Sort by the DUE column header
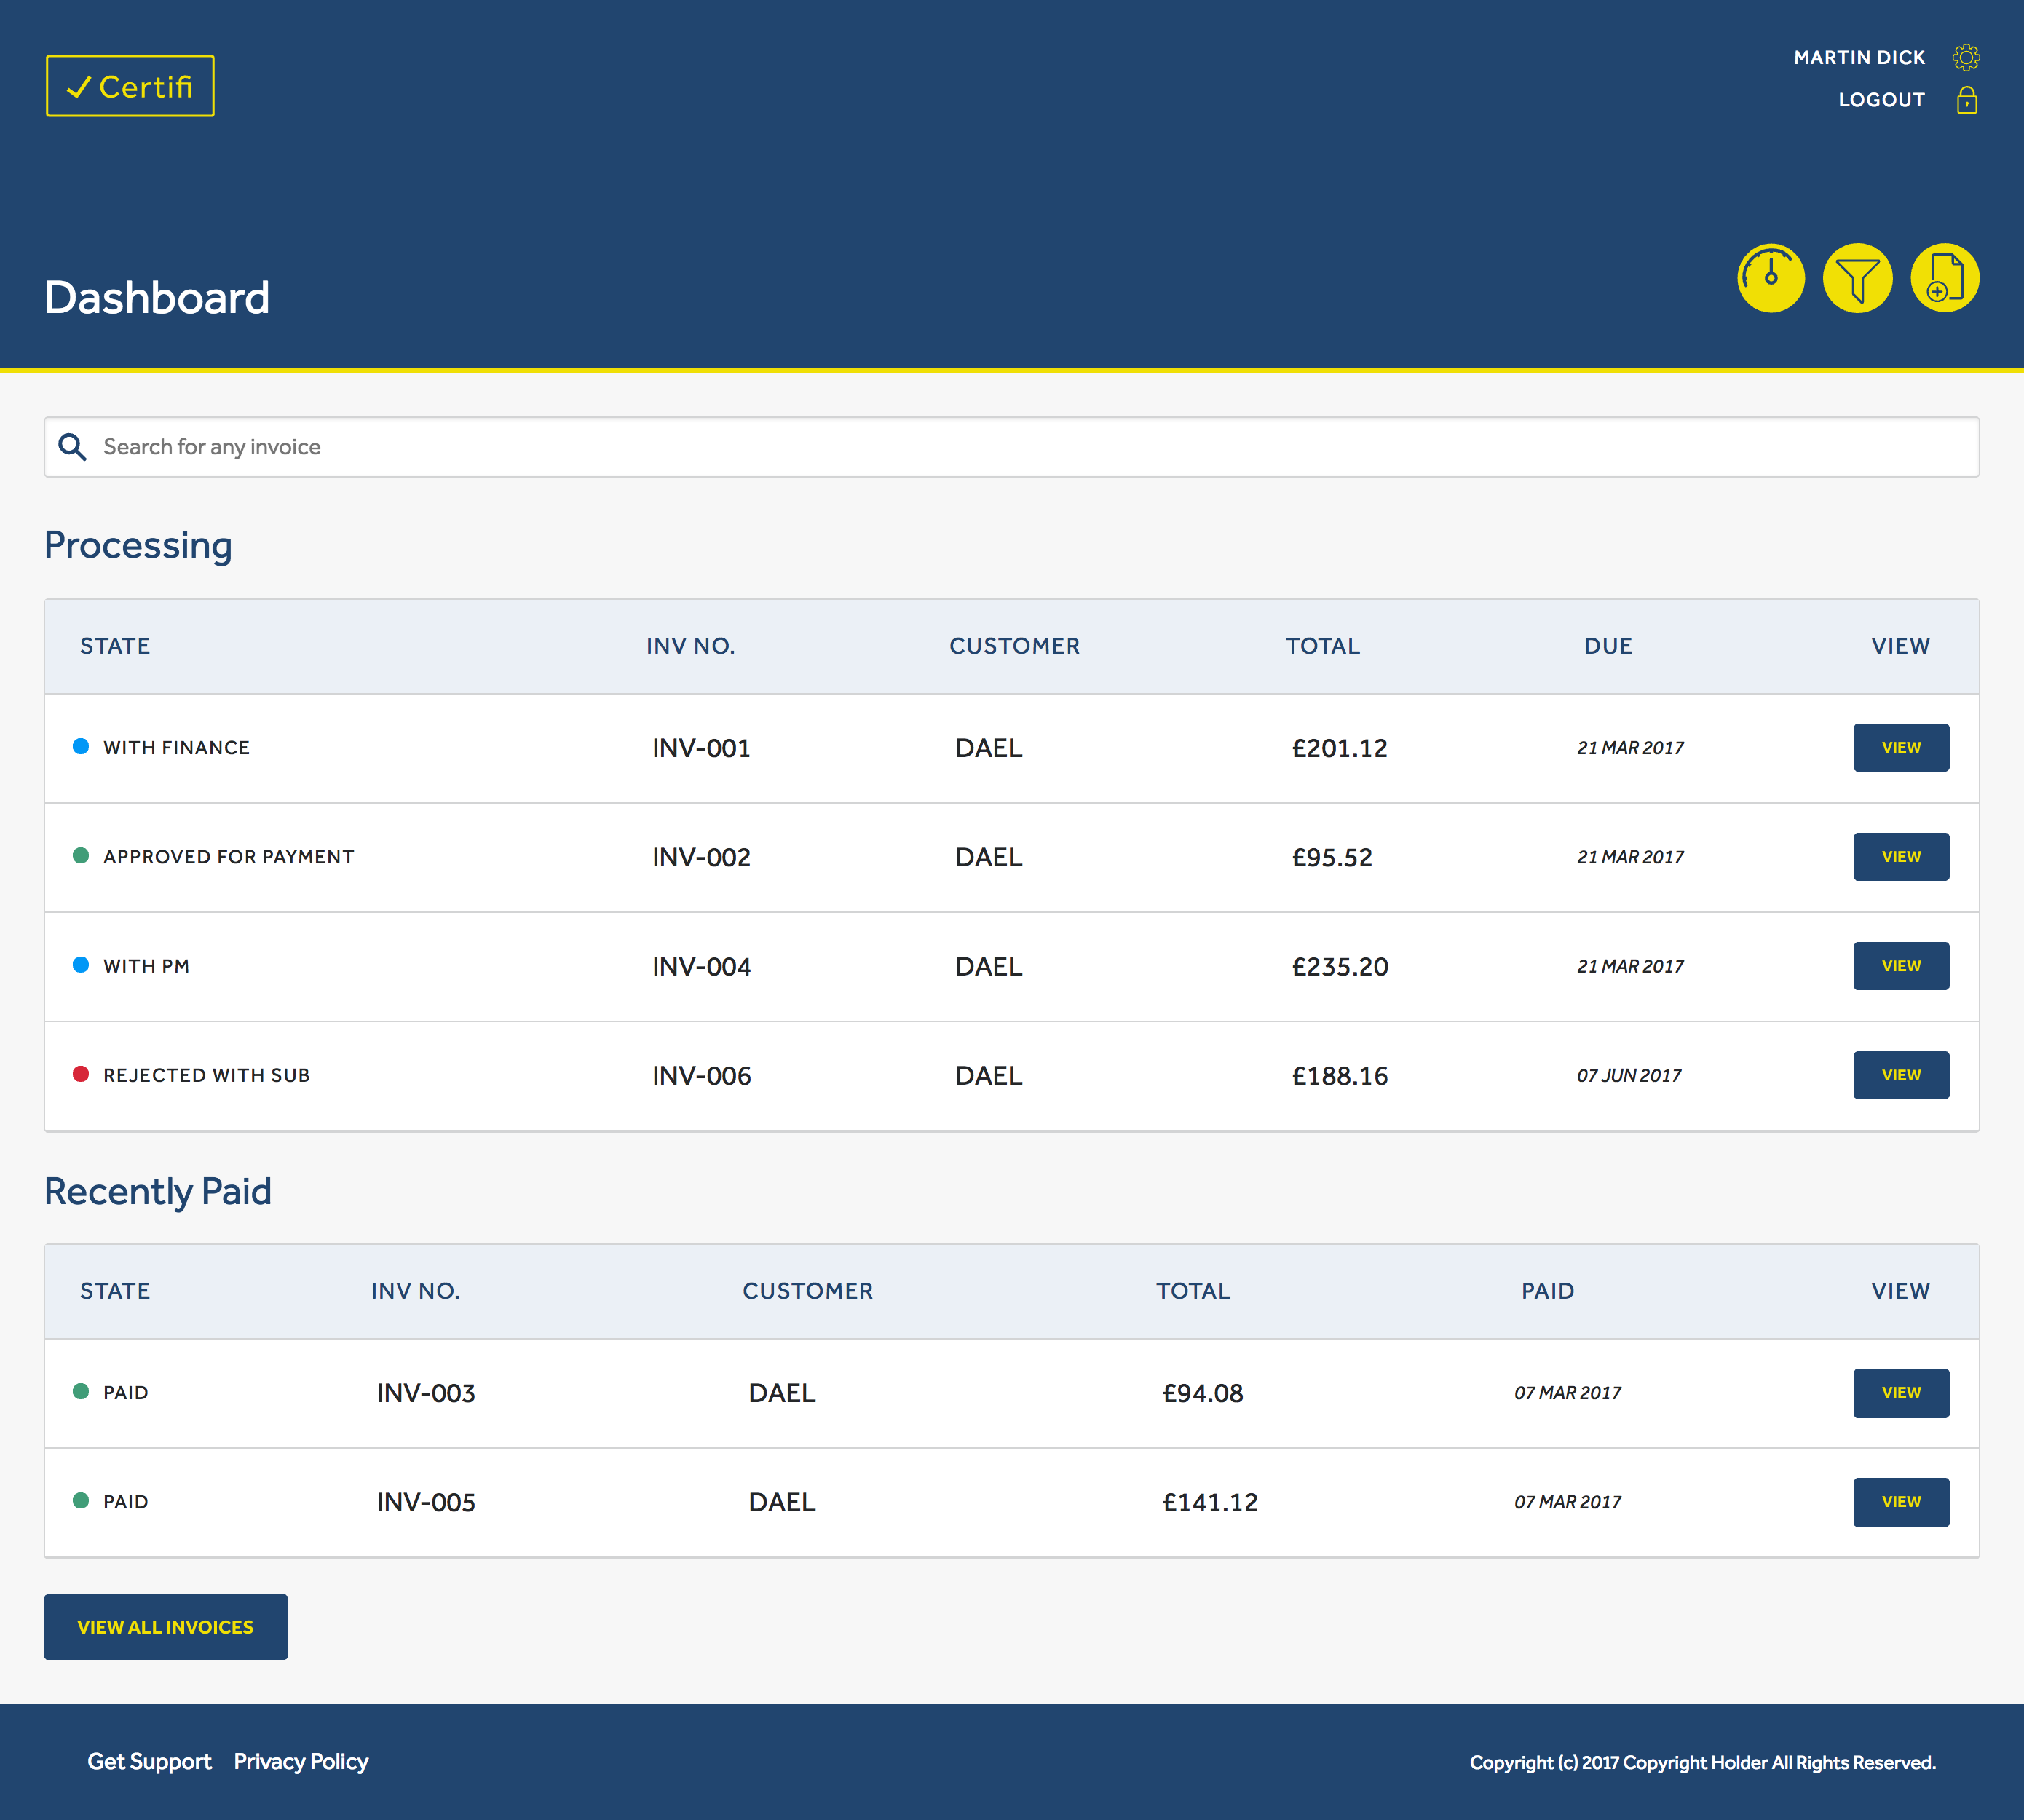 [x=1608, y=646]
